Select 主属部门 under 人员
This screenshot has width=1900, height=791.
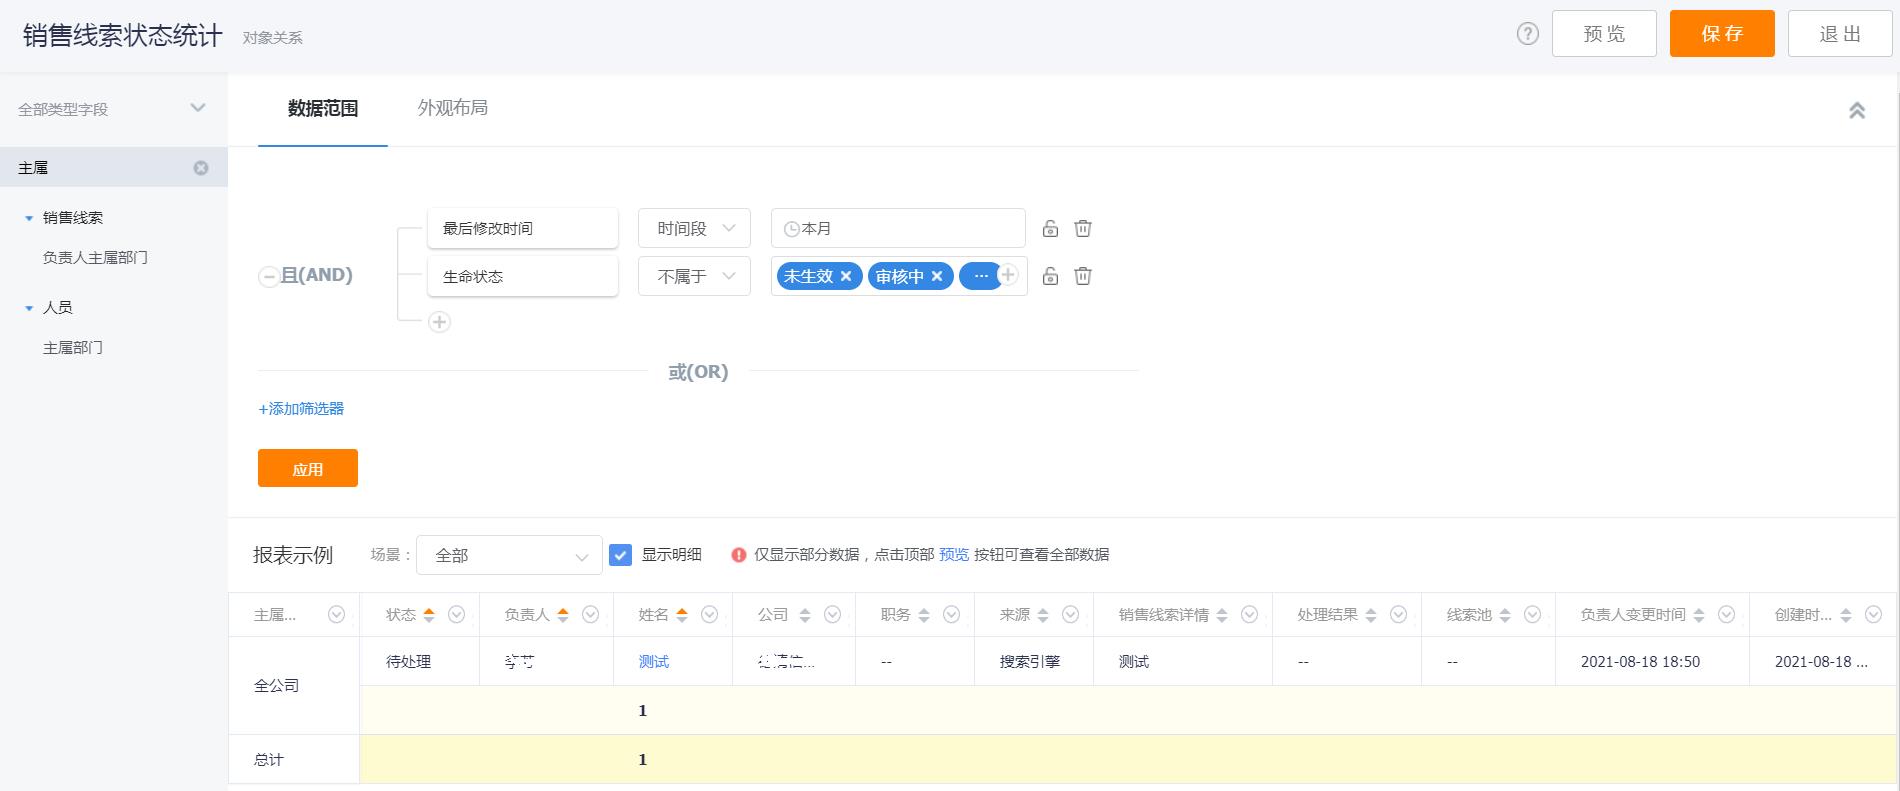coord(73,348)
